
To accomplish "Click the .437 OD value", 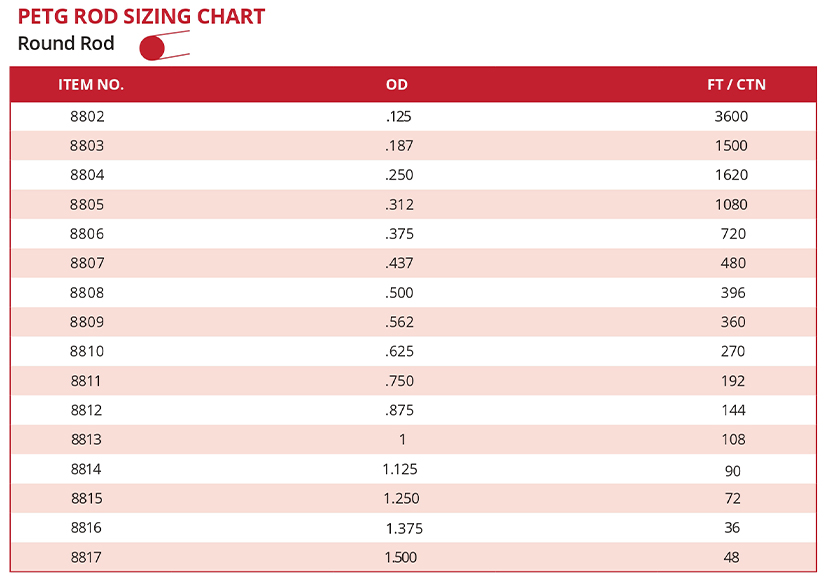I will coord(399,264).
